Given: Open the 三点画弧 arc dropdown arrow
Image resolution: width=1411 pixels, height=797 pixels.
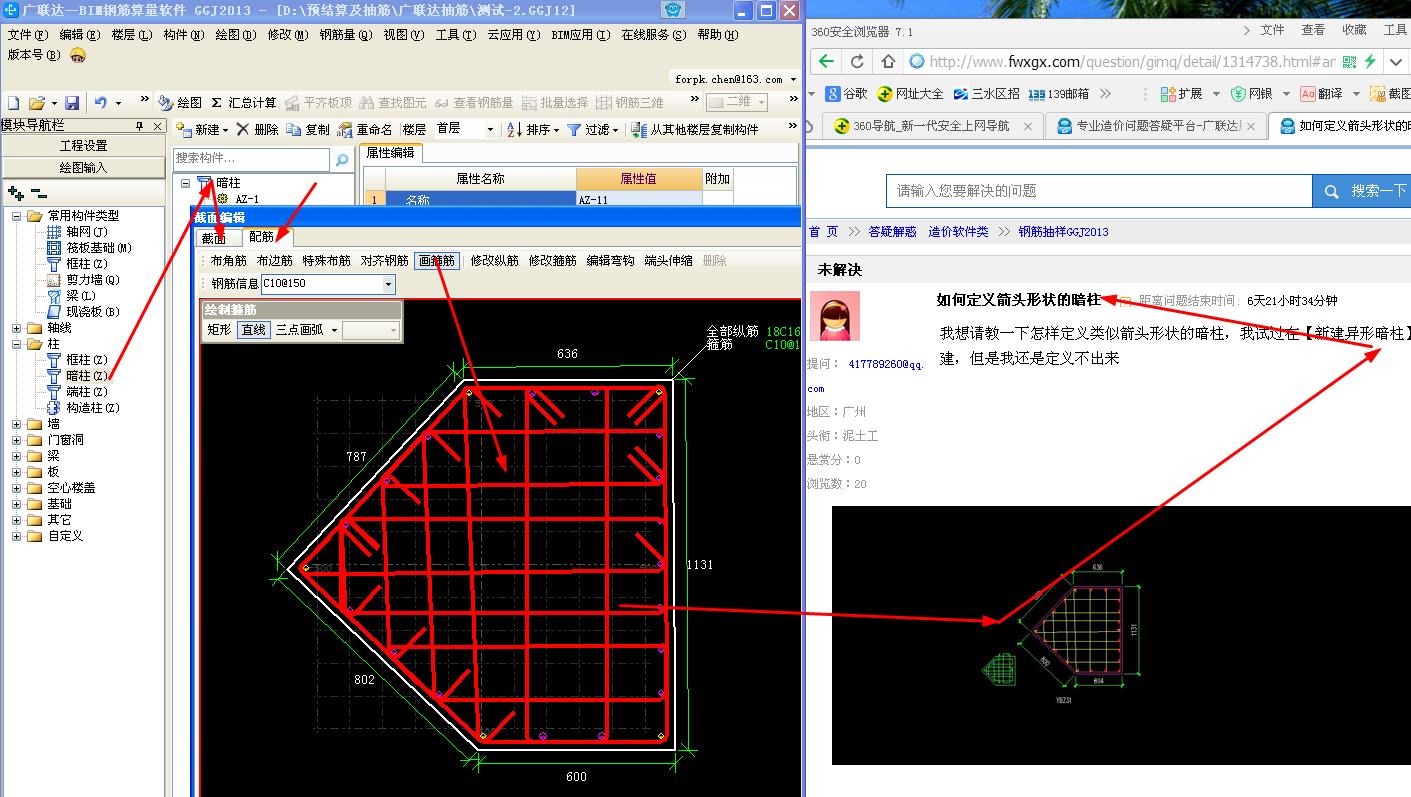Looking at the screenshot, I should coord(334,329).
